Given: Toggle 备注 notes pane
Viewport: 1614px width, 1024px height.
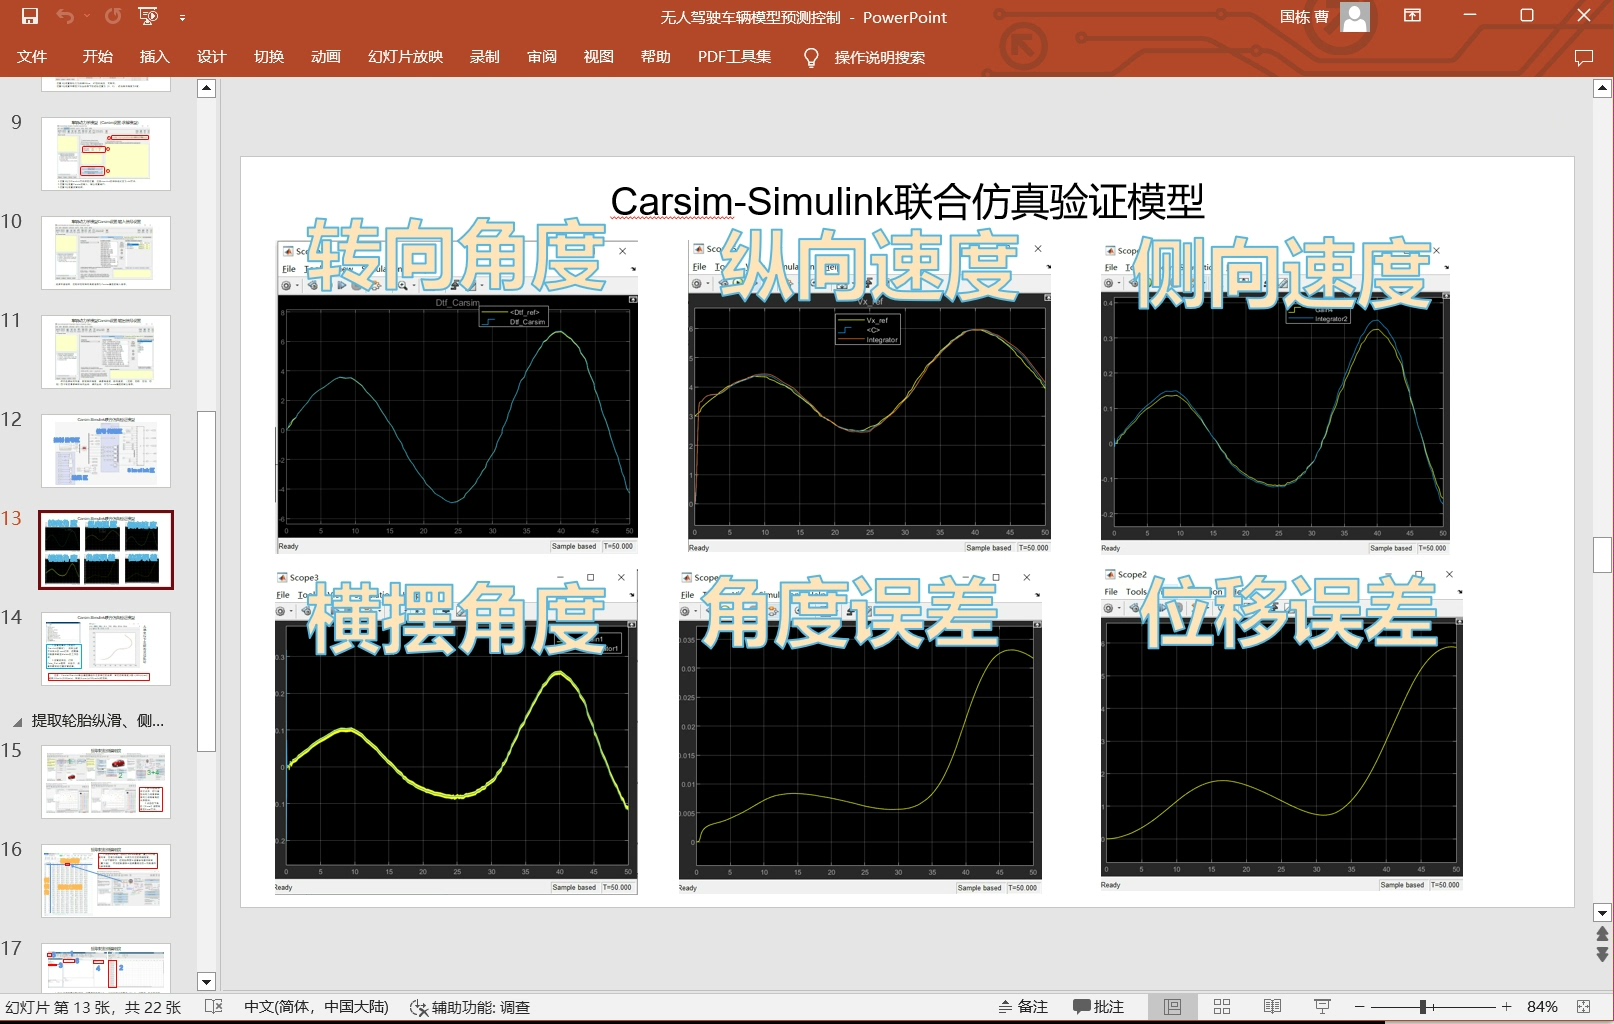Looking at the screenshot, I should pos(1023,1007).
